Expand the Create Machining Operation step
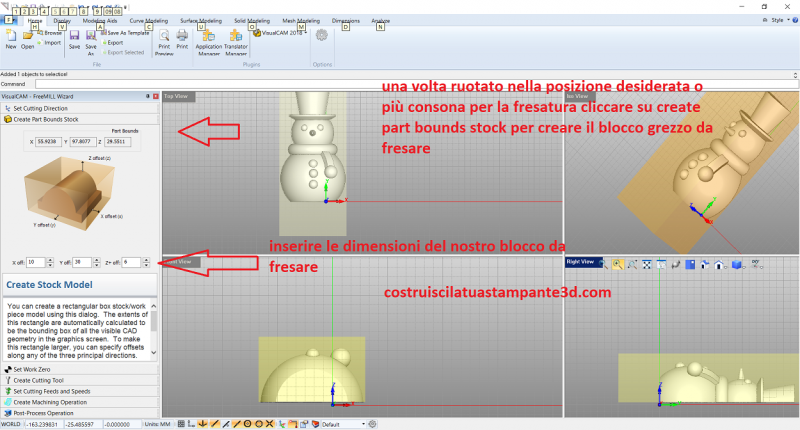 [x=80, y=402]
